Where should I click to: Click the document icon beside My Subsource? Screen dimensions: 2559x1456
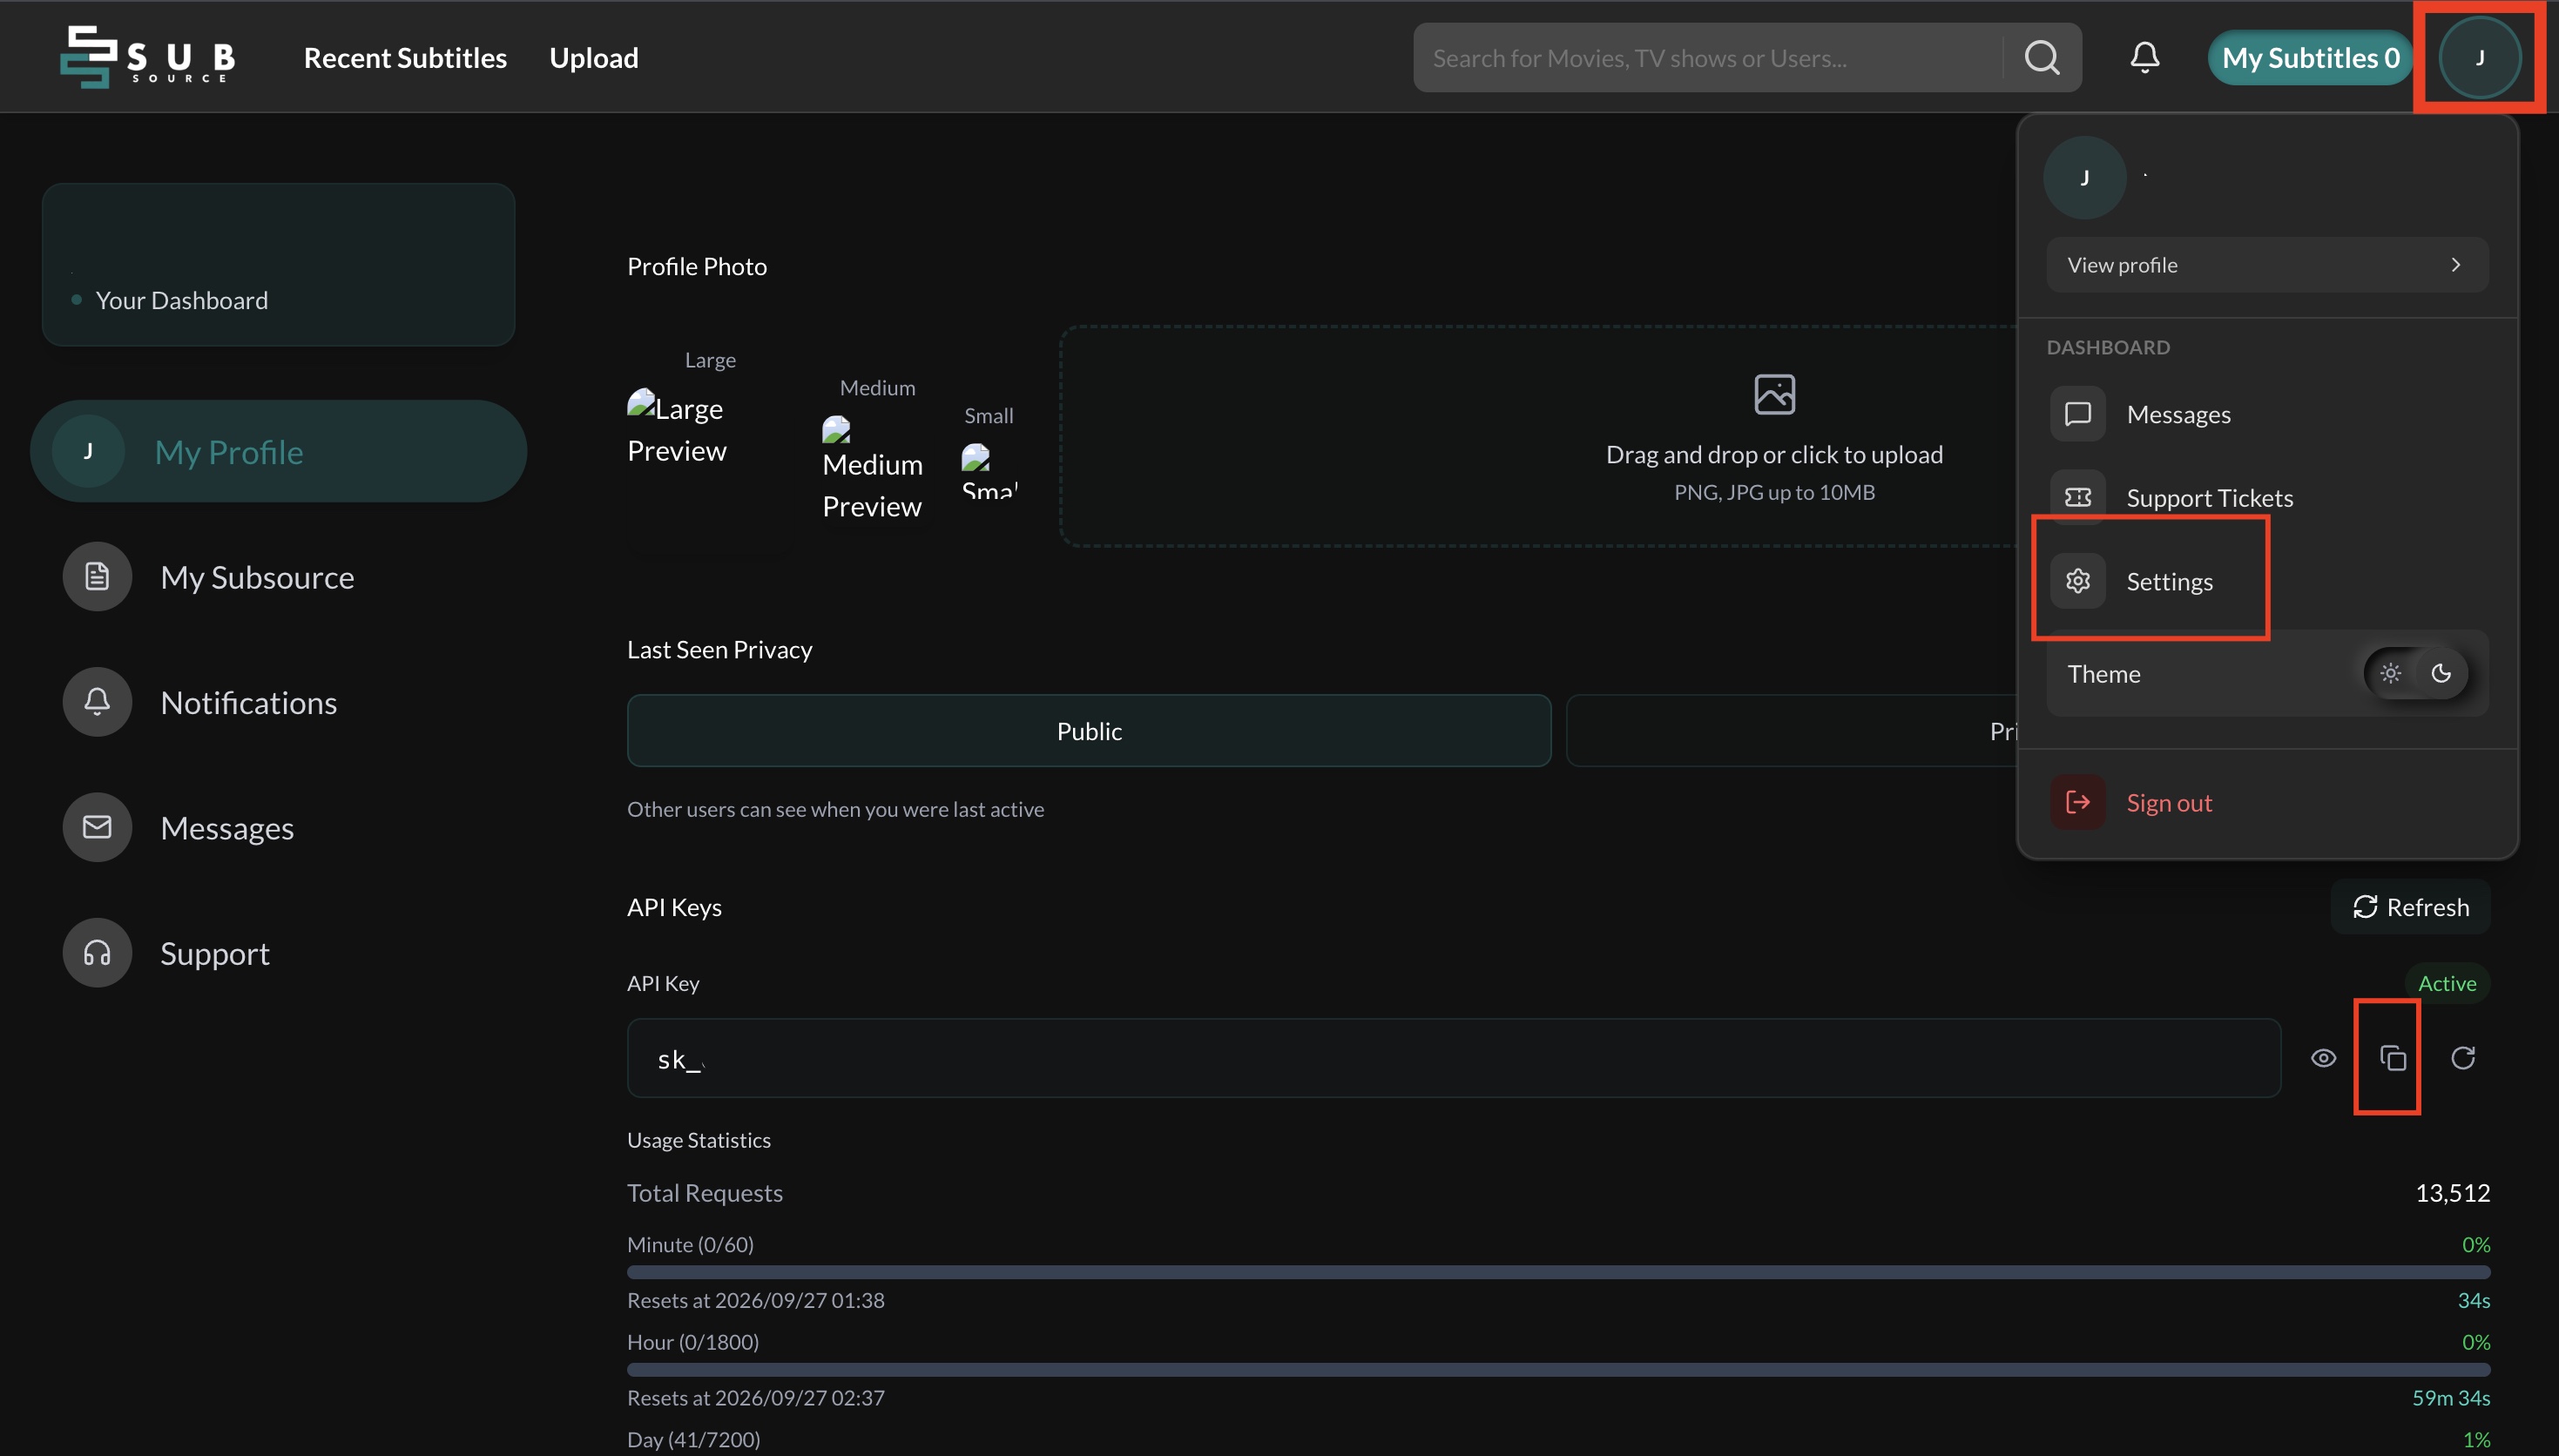tap(97, 577)
